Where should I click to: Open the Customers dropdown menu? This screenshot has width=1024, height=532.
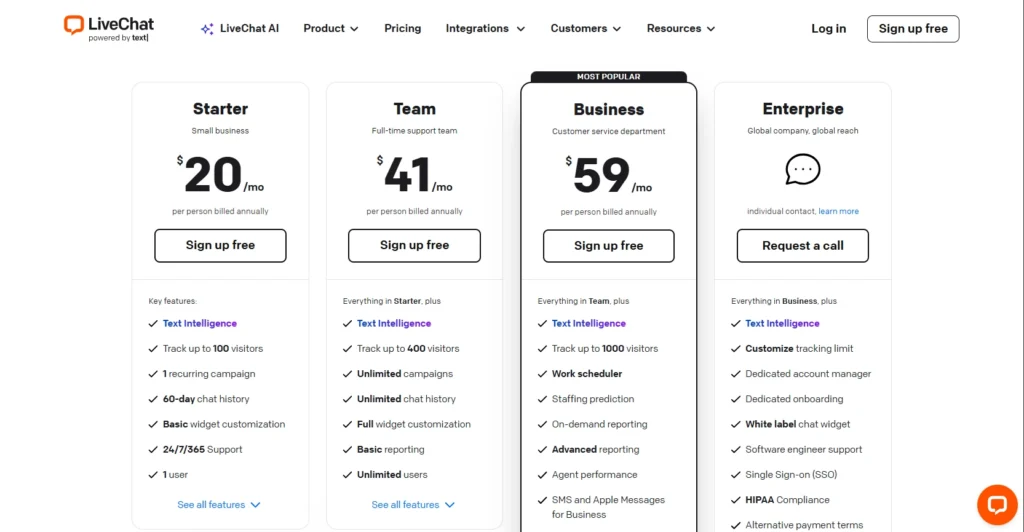pyautogui.click(x=586, y=29)
